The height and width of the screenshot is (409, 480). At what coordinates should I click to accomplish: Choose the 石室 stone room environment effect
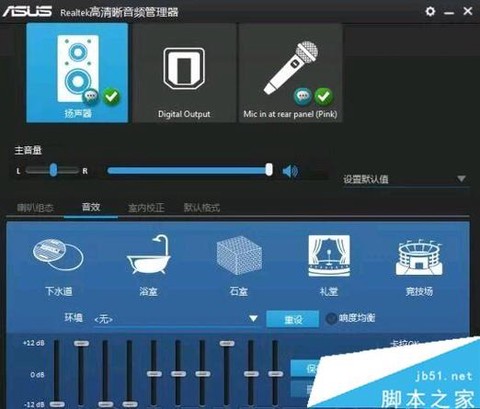(239, 267)
